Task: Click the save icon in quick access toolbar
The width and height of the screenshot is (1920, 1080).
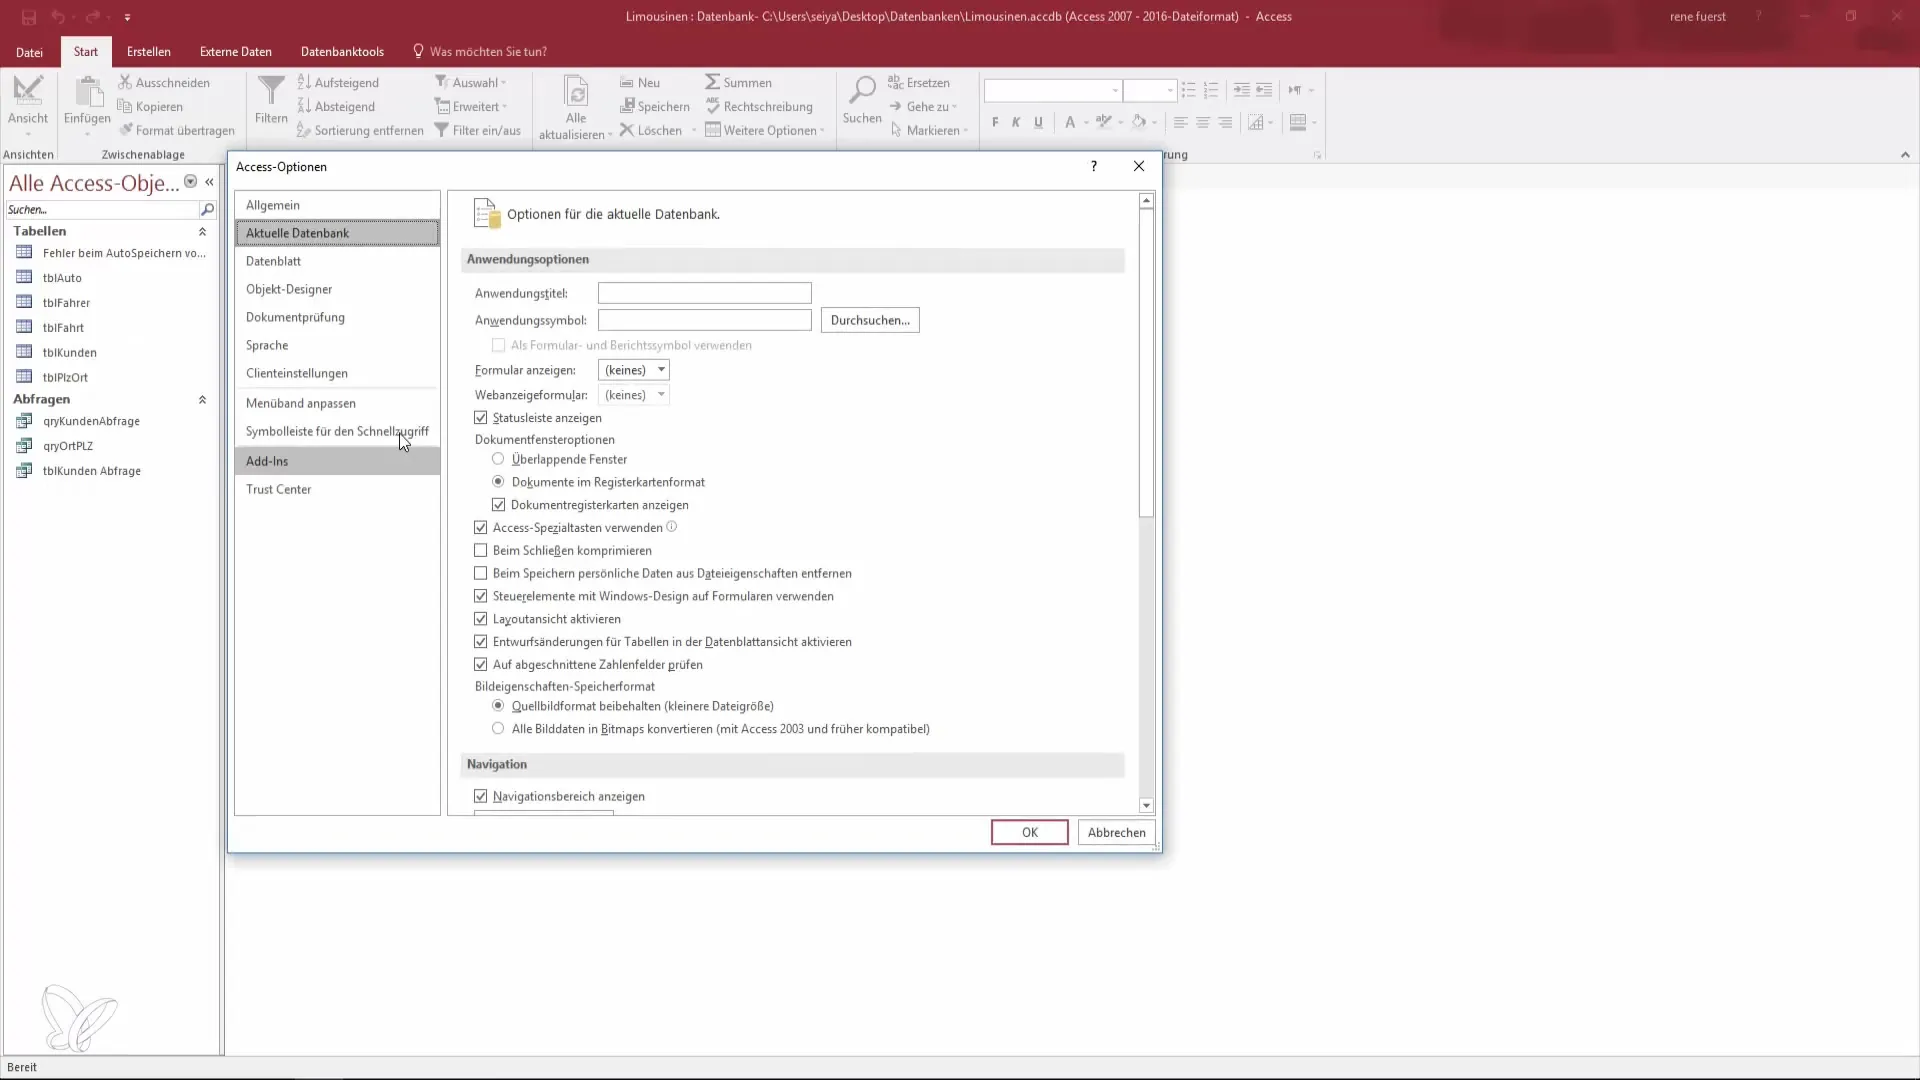Action: [28, 17]
